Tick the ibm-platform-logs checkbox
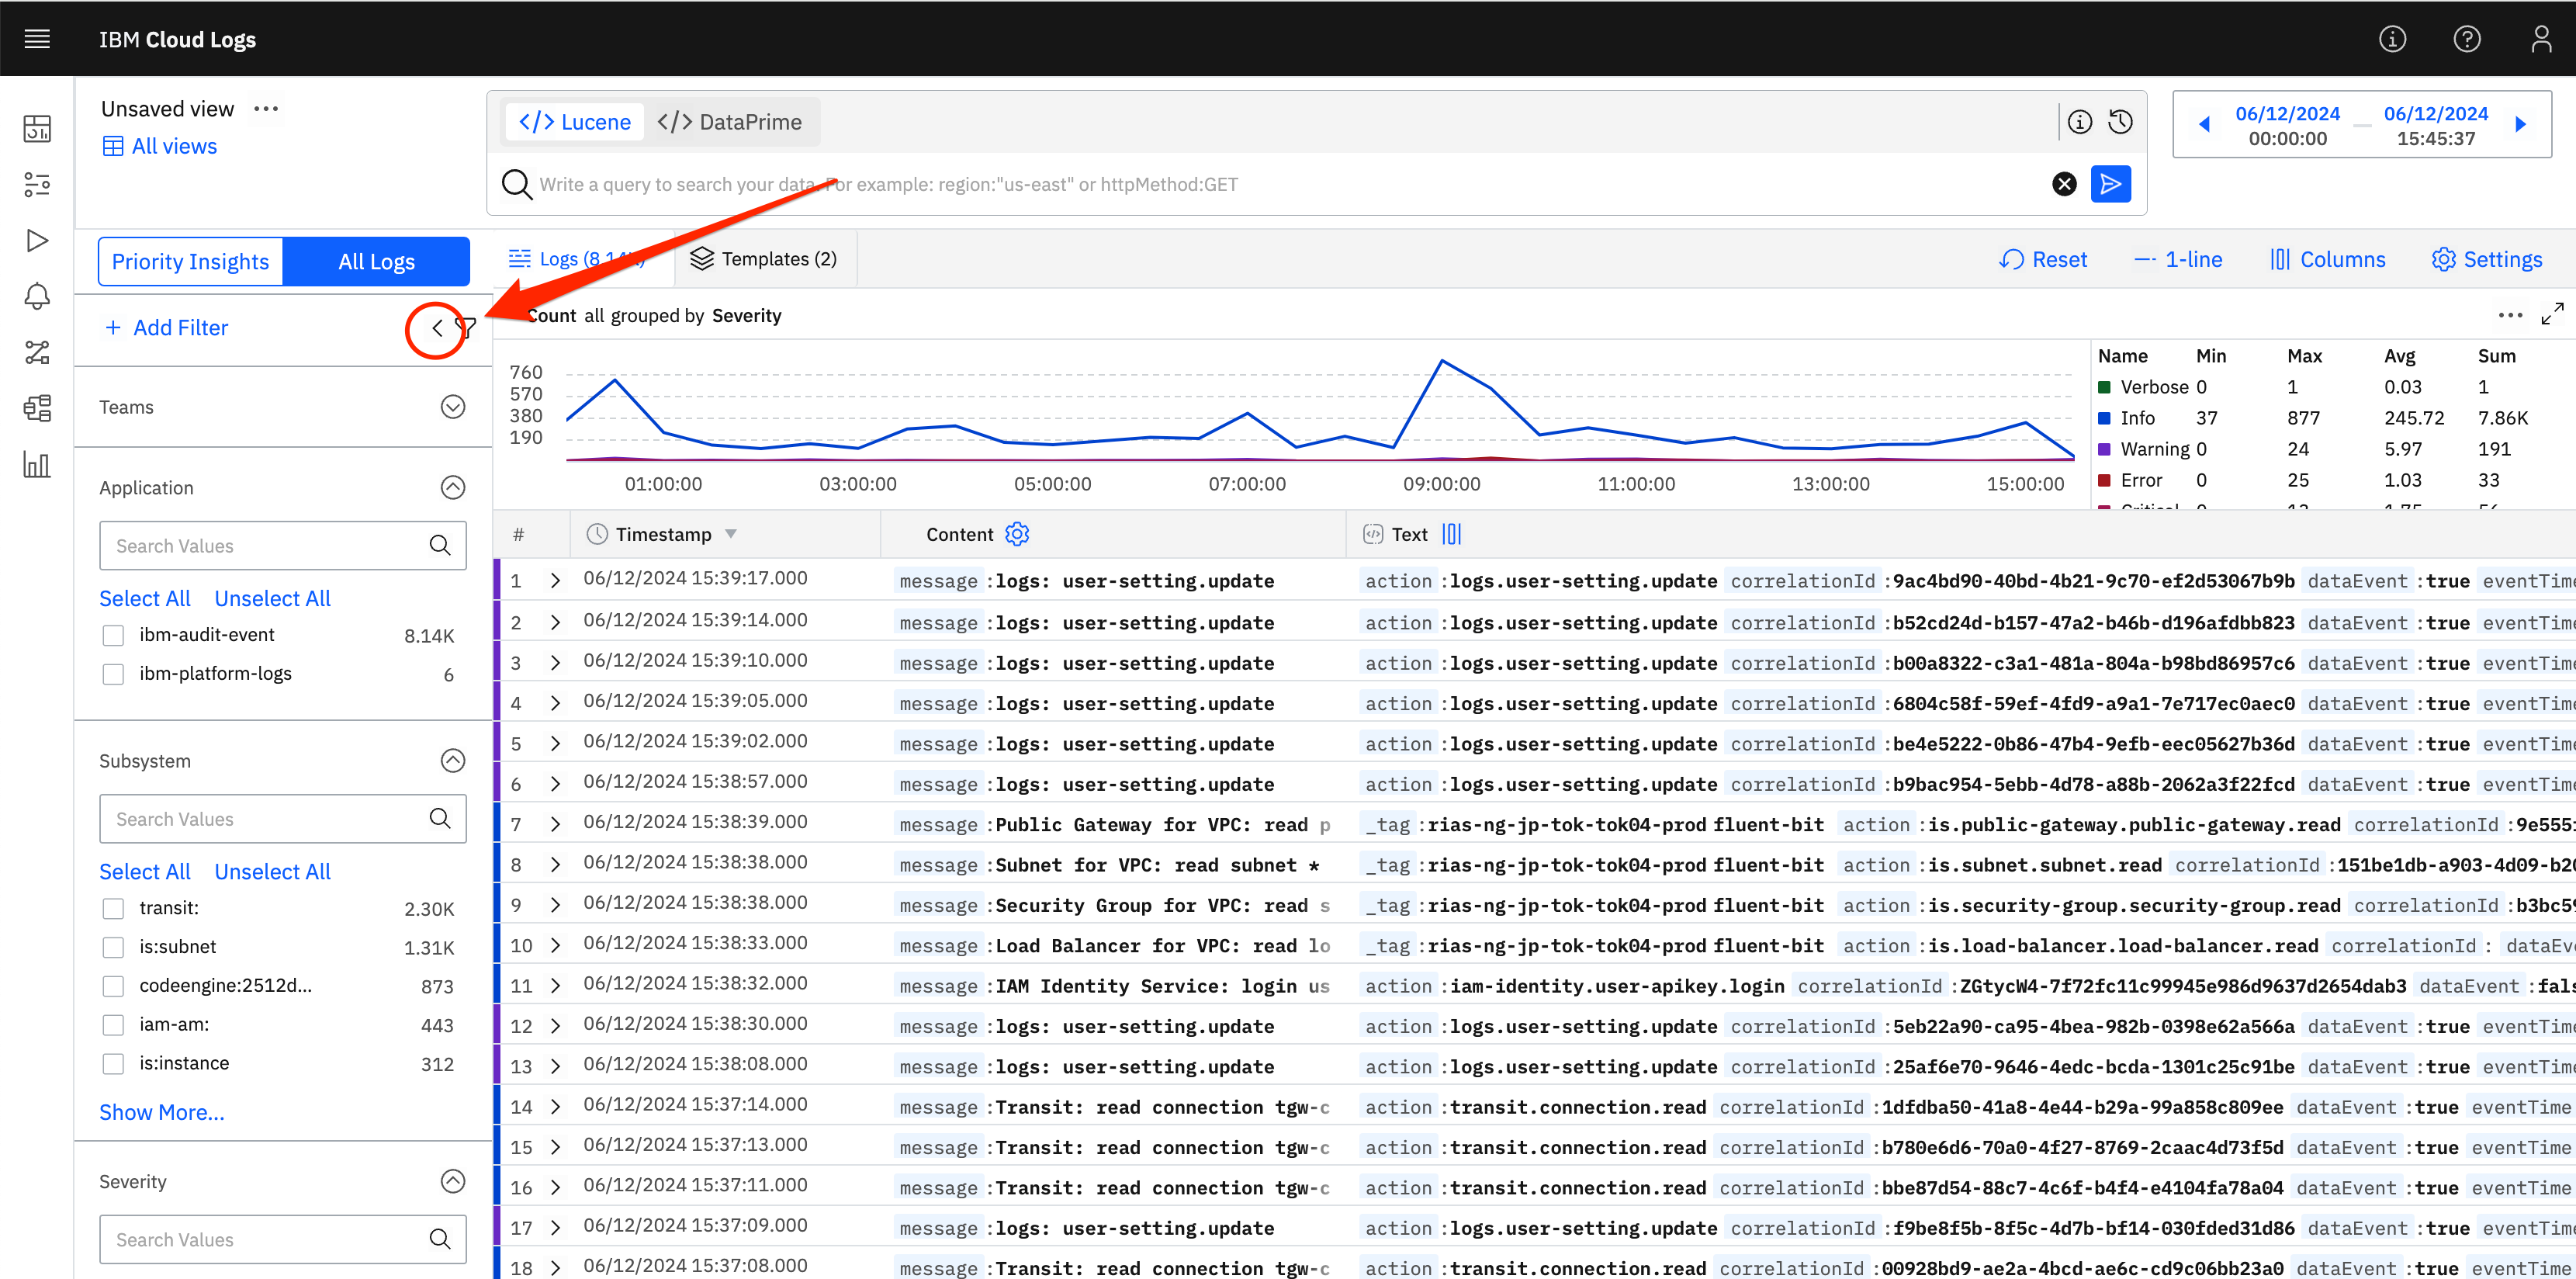This screenshot has height=1279, width=2576. pos(113,675)
